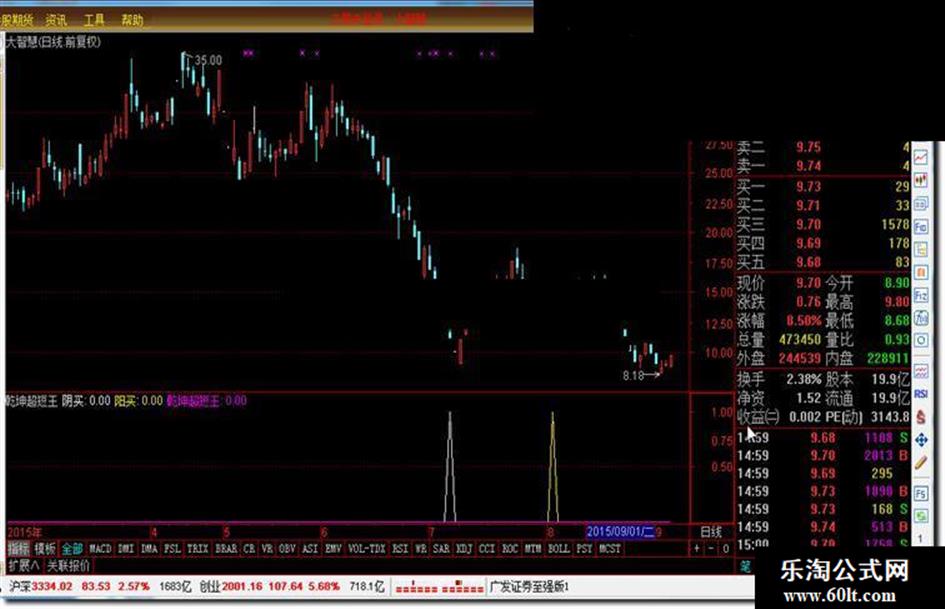
Task: Switch to the 指标 tab
Action: tap(19, 549)
